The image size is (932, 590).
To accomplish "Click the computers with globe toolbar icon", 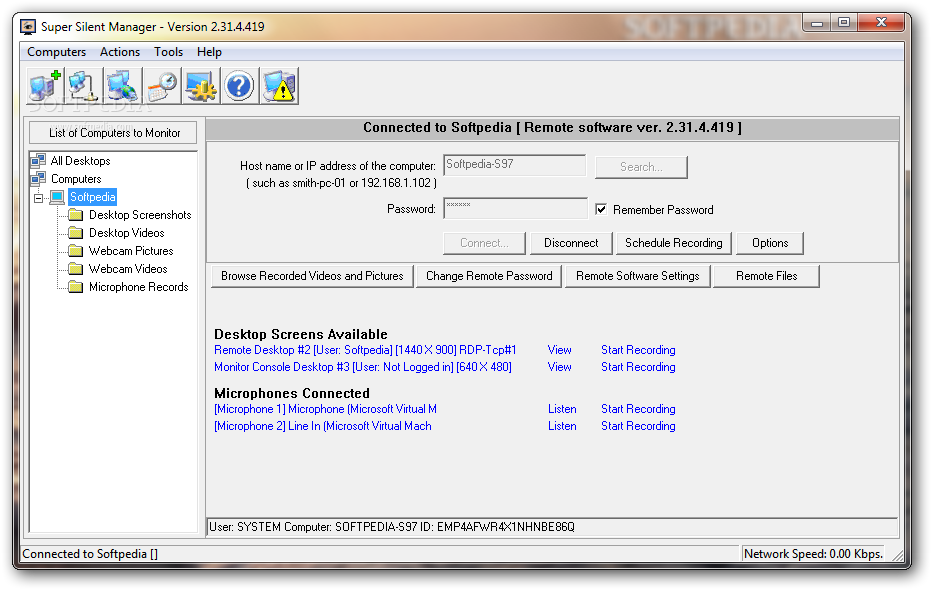I will click(x=123, y=86).
